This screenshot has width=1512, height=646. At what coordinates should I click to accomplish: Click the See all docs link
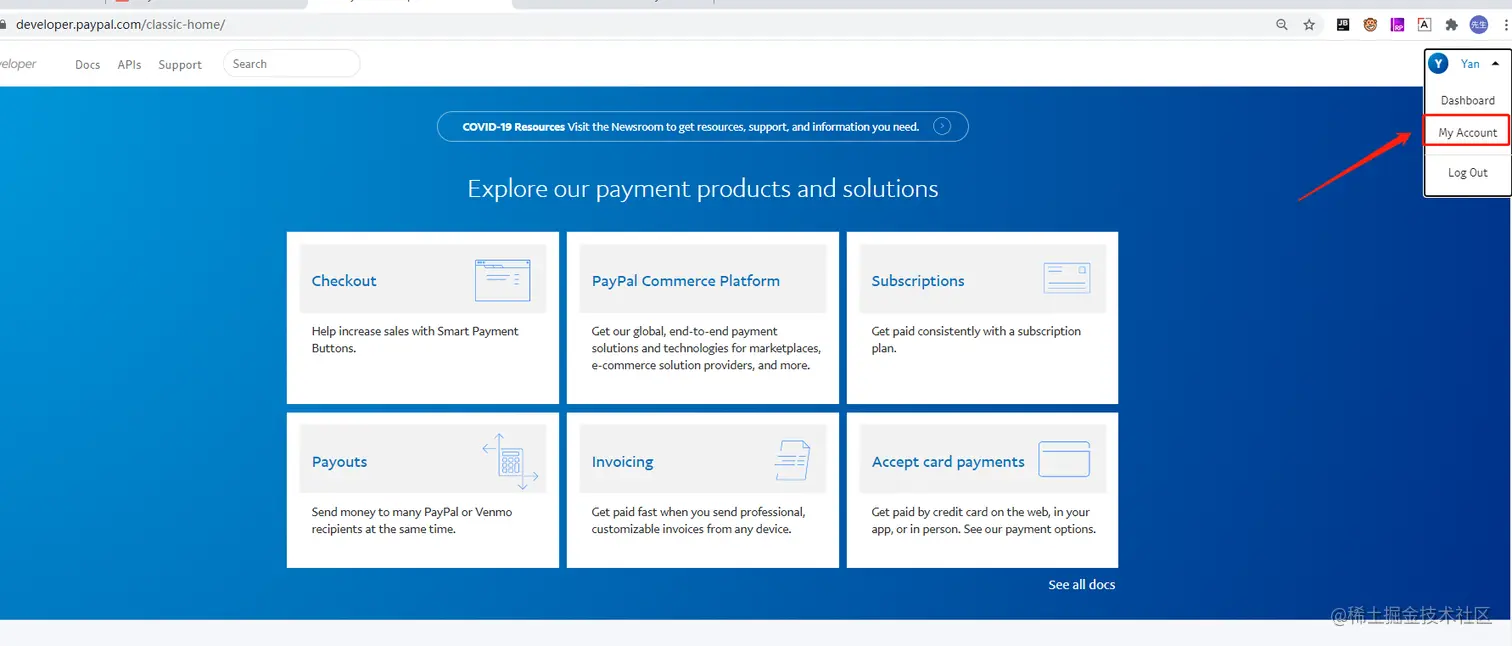coord(1081,585)
